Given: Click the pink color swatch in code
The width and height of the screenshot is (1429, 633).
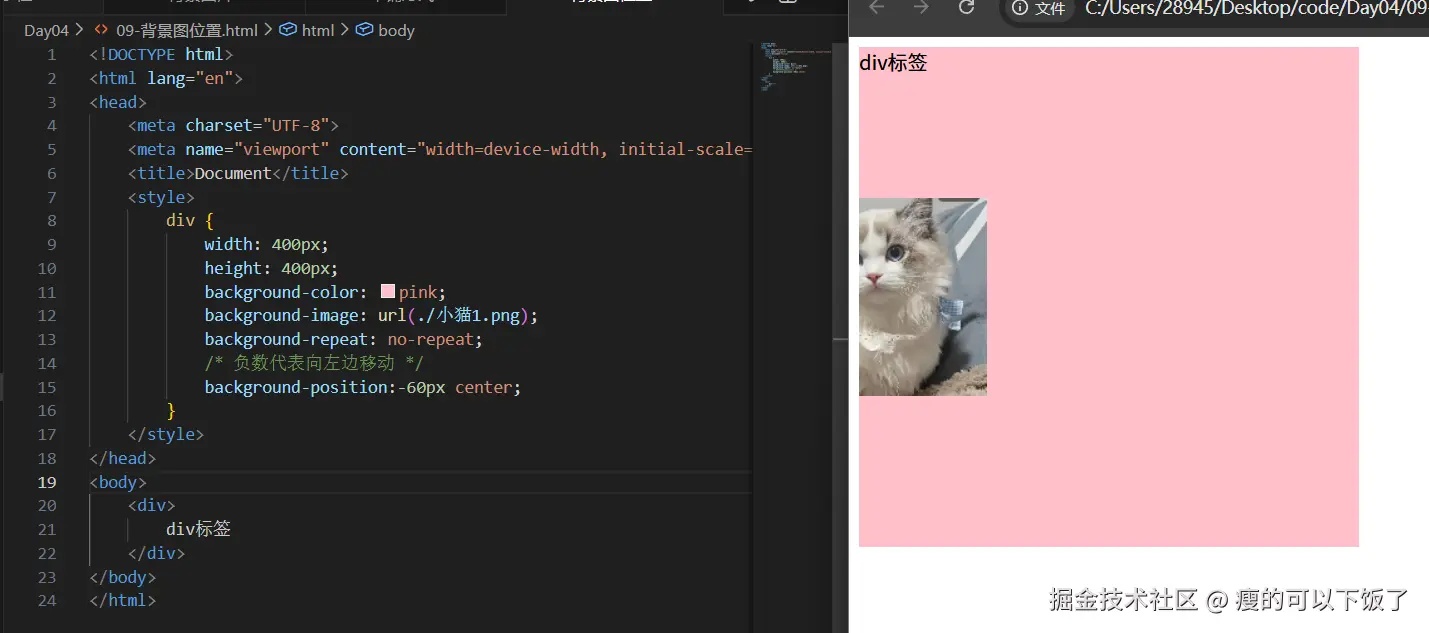Looking at the screenshot, I should pos(388,292).
